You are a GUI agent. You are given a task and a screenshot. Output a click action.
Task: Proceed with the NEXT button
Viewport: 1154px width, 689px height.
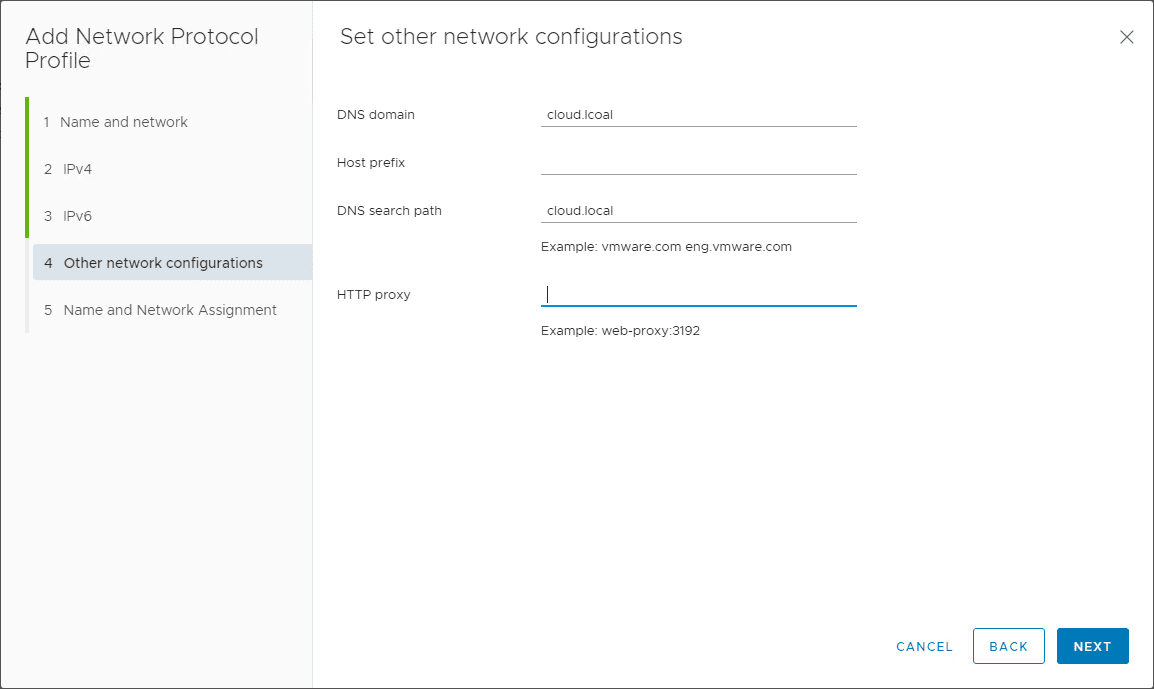[1092, 646]
